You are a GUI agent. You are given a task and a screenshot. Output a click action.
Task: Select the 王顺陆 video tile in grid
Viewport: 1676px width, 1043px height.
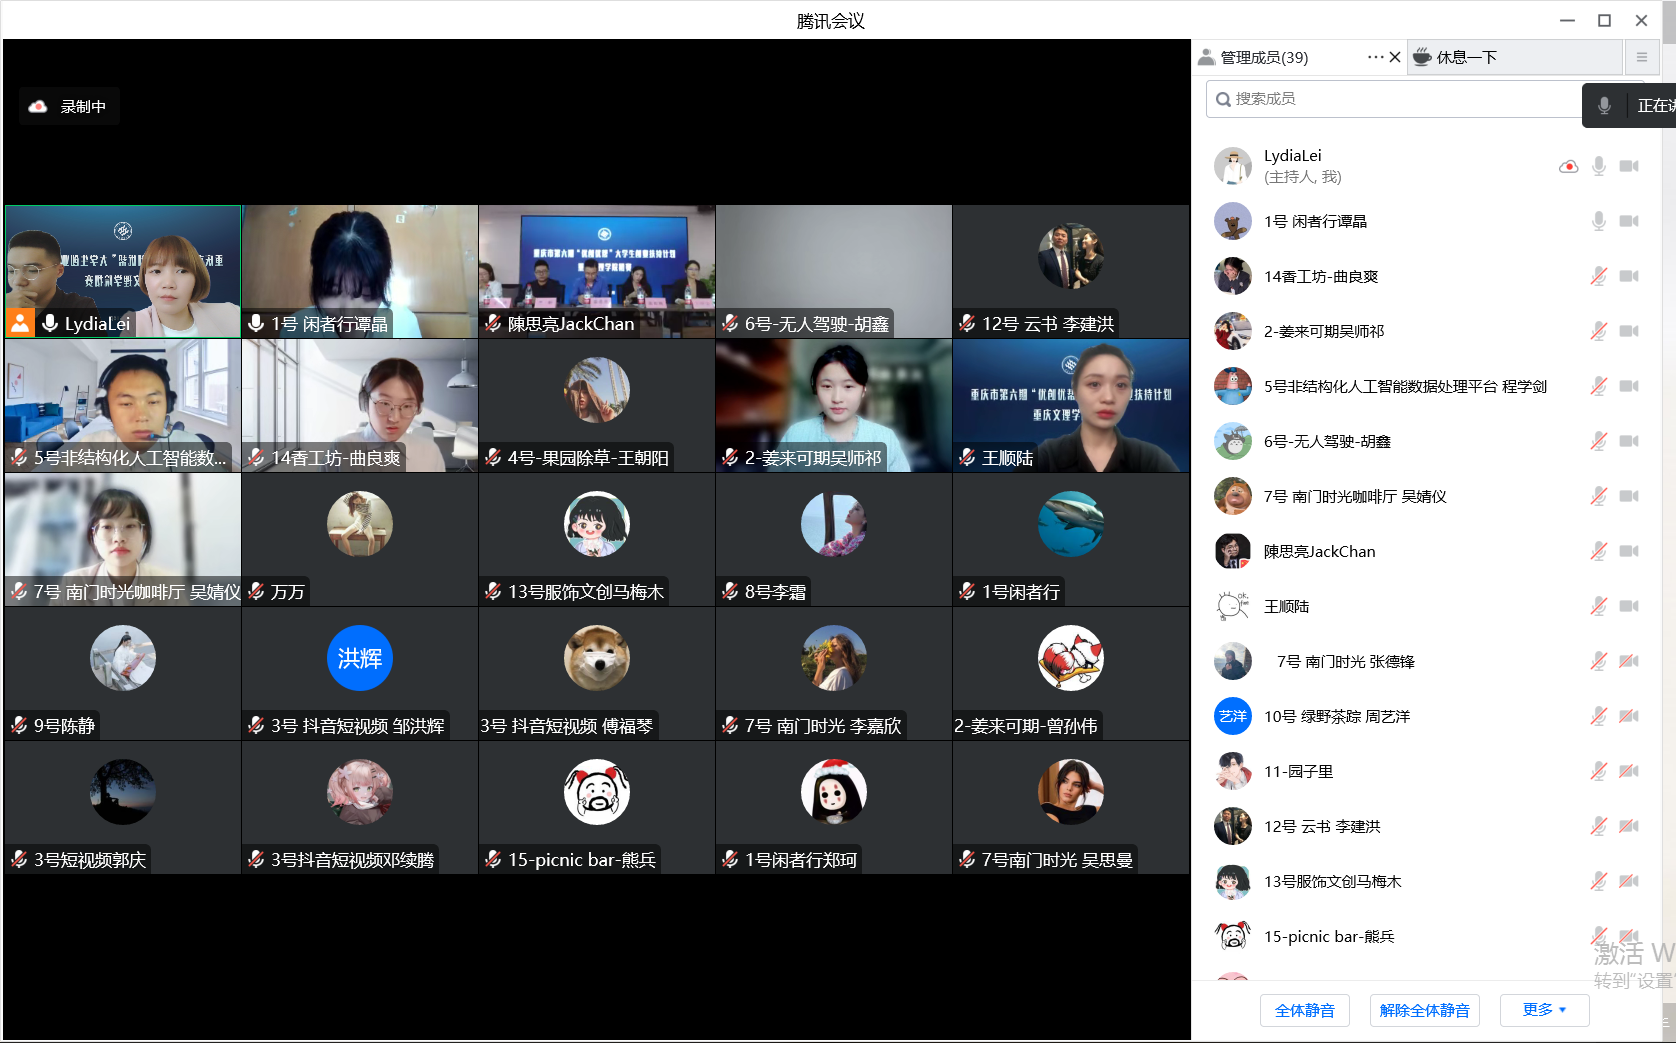1071,405
